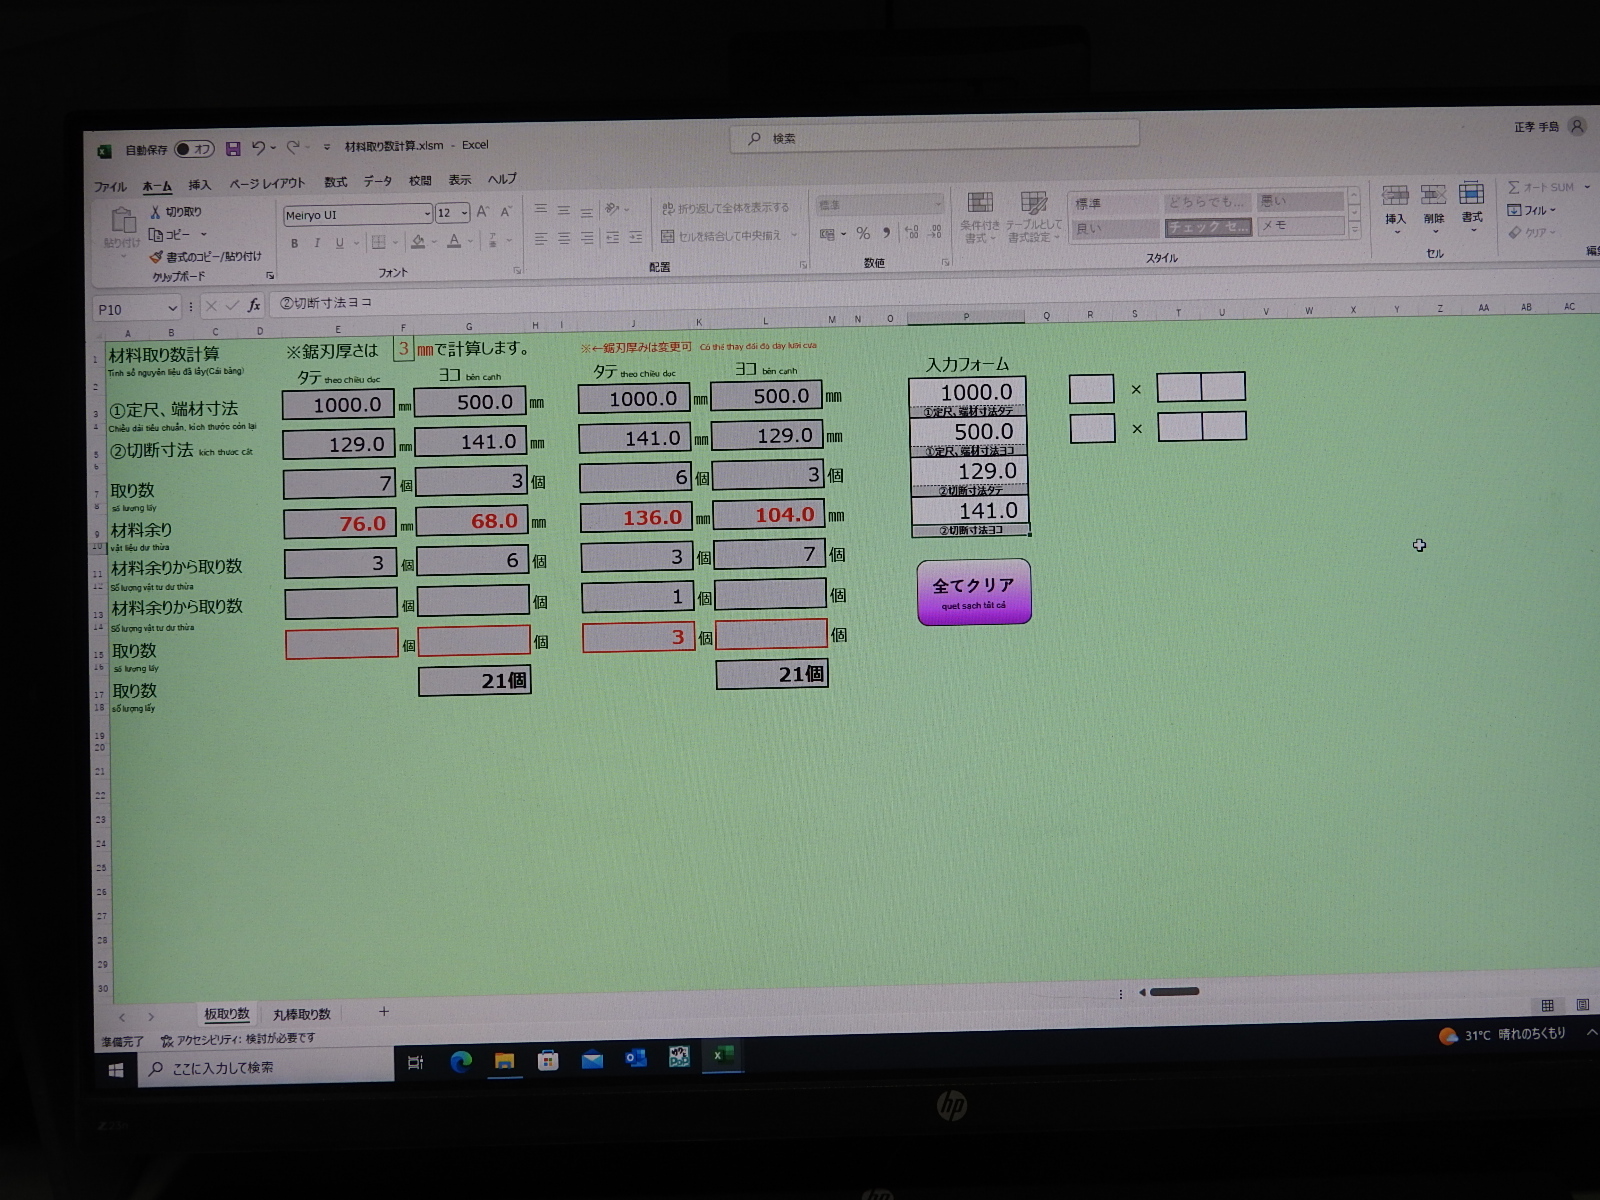Open Microsoft Edge from the taskbar
The width and height of the screenshot is (1600, 1200).
click(461, 1062)
